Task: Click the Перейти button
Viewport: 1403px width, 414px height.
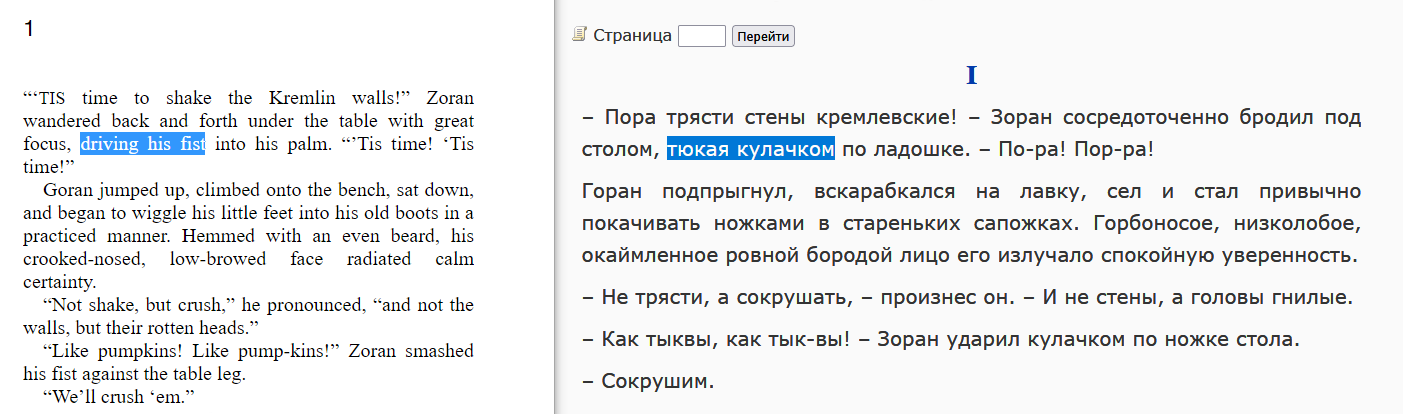Action: point(763,36)
